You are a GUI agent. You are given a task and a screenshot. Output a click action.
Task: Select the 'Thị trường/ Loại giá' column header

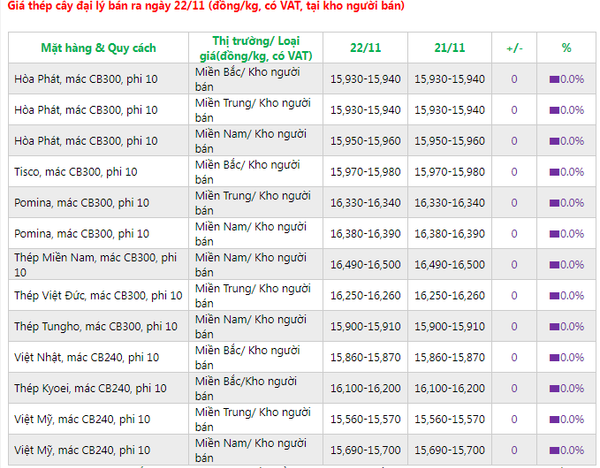(x=256, y=48)
